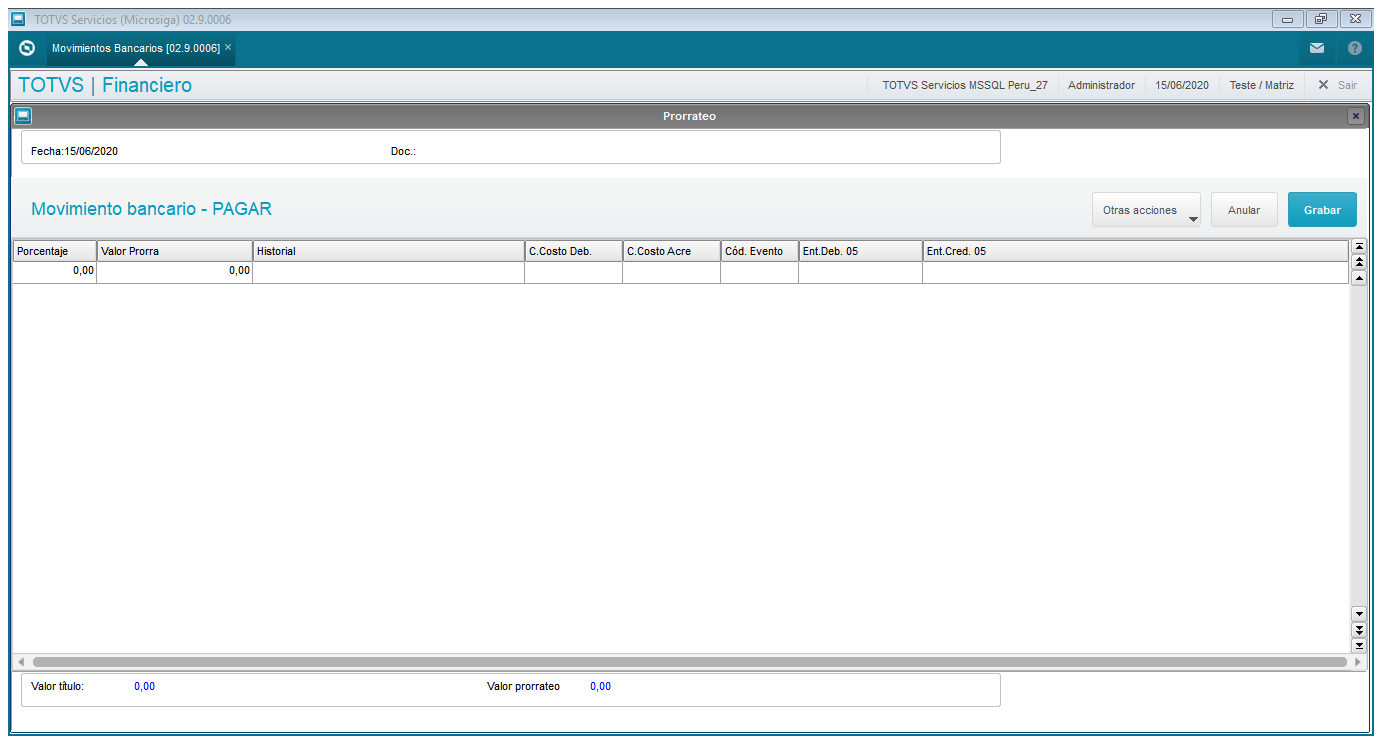
Task: Click the Teste / Matriz company label
Action: point(1261,85)
